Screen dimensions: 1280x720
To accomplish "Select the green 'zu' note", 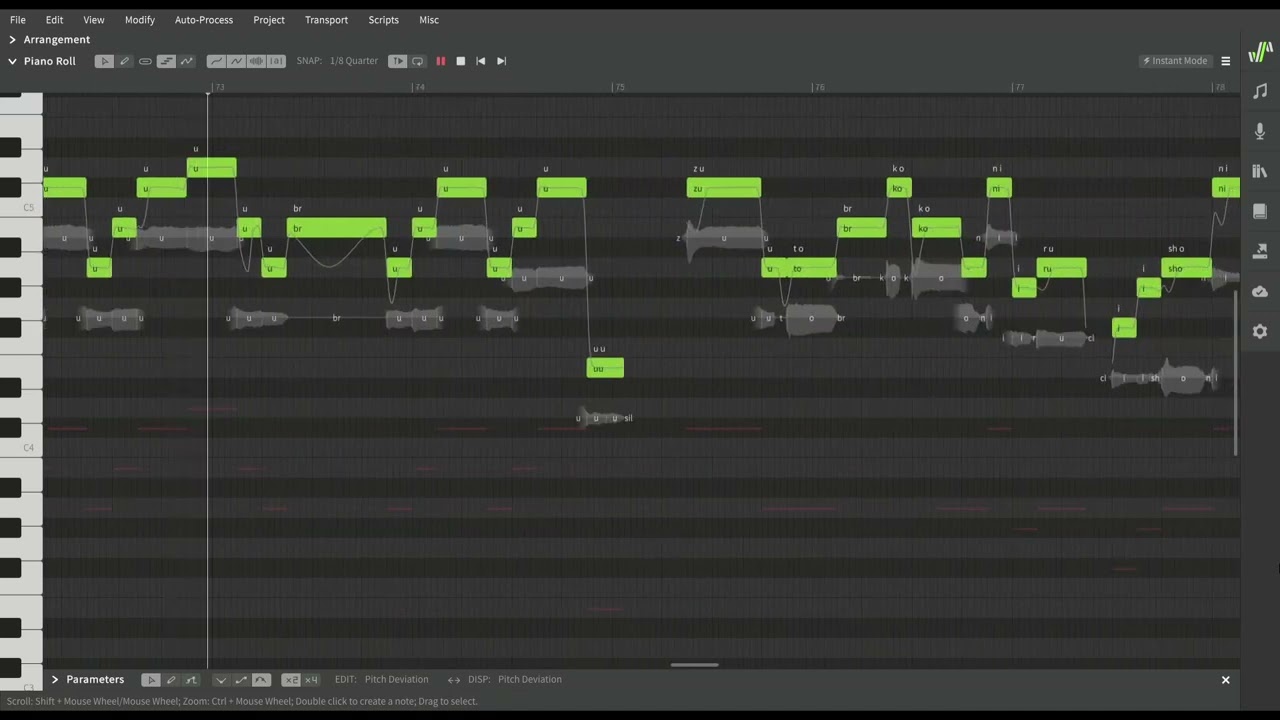I will point(724,188).
